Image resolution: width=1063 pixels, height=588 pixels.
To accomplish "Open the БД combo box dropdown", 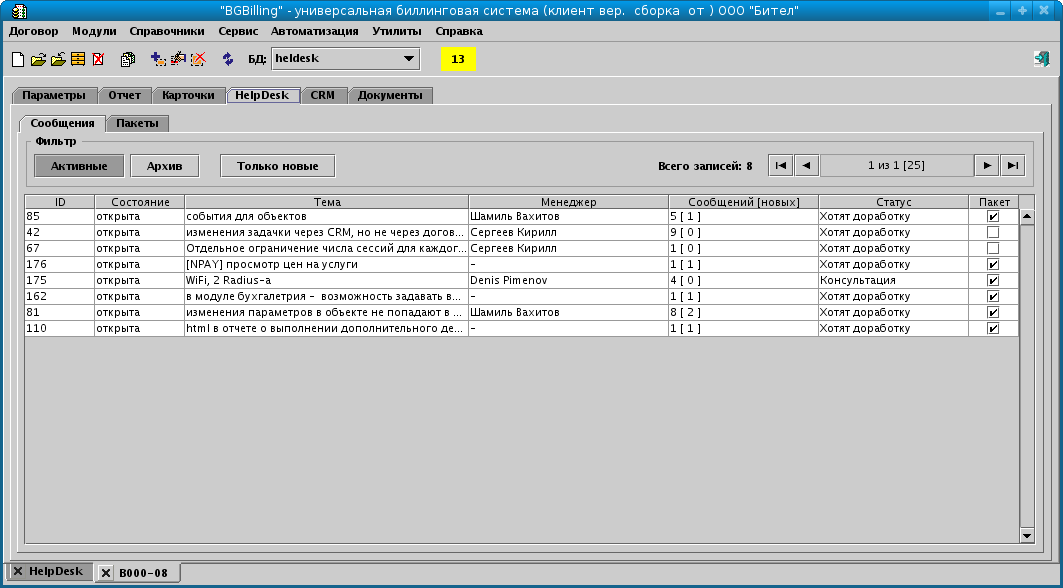I will 411,59.
